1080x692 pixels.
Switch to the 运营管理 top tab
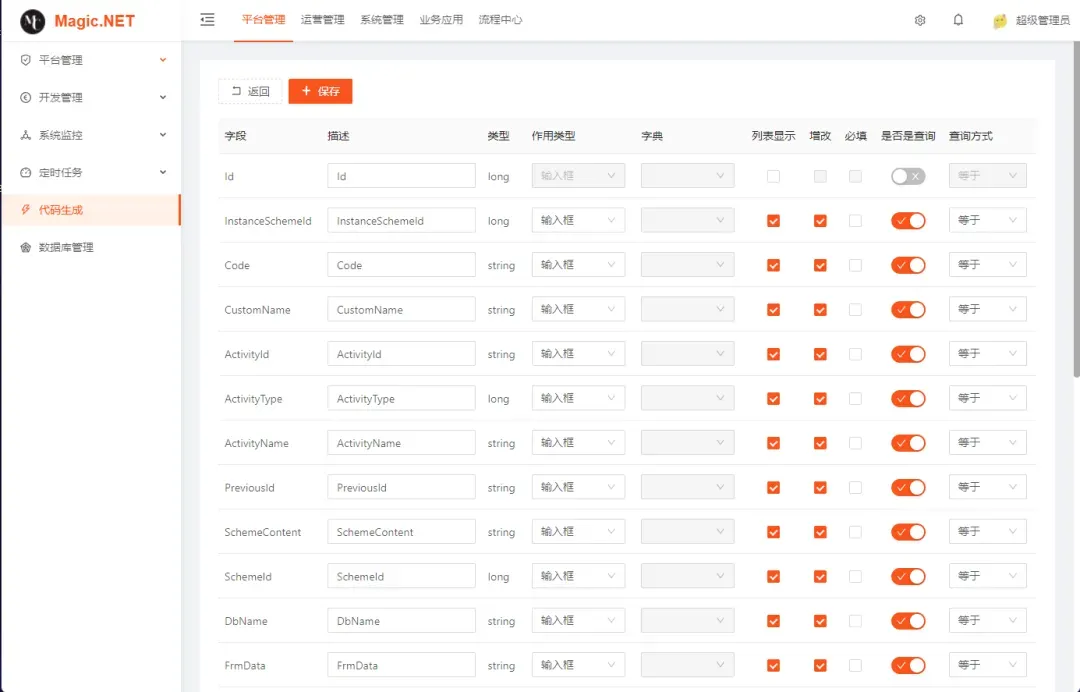coord(322,20)
